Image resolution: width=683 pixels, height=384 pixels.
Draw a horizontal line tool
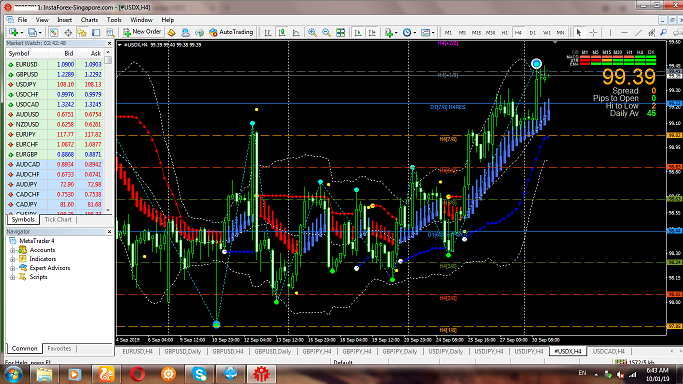pyautogui.click(x=624, y=33)
